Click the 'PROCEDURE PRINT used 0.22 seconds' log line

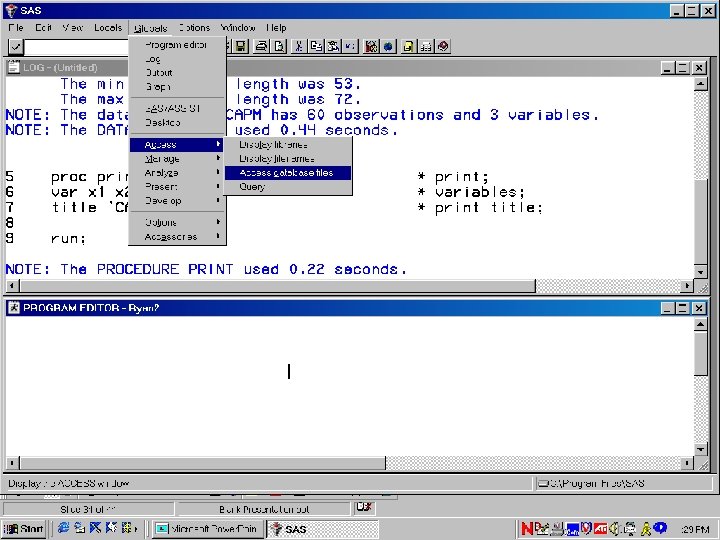click(x=206, y=269)
